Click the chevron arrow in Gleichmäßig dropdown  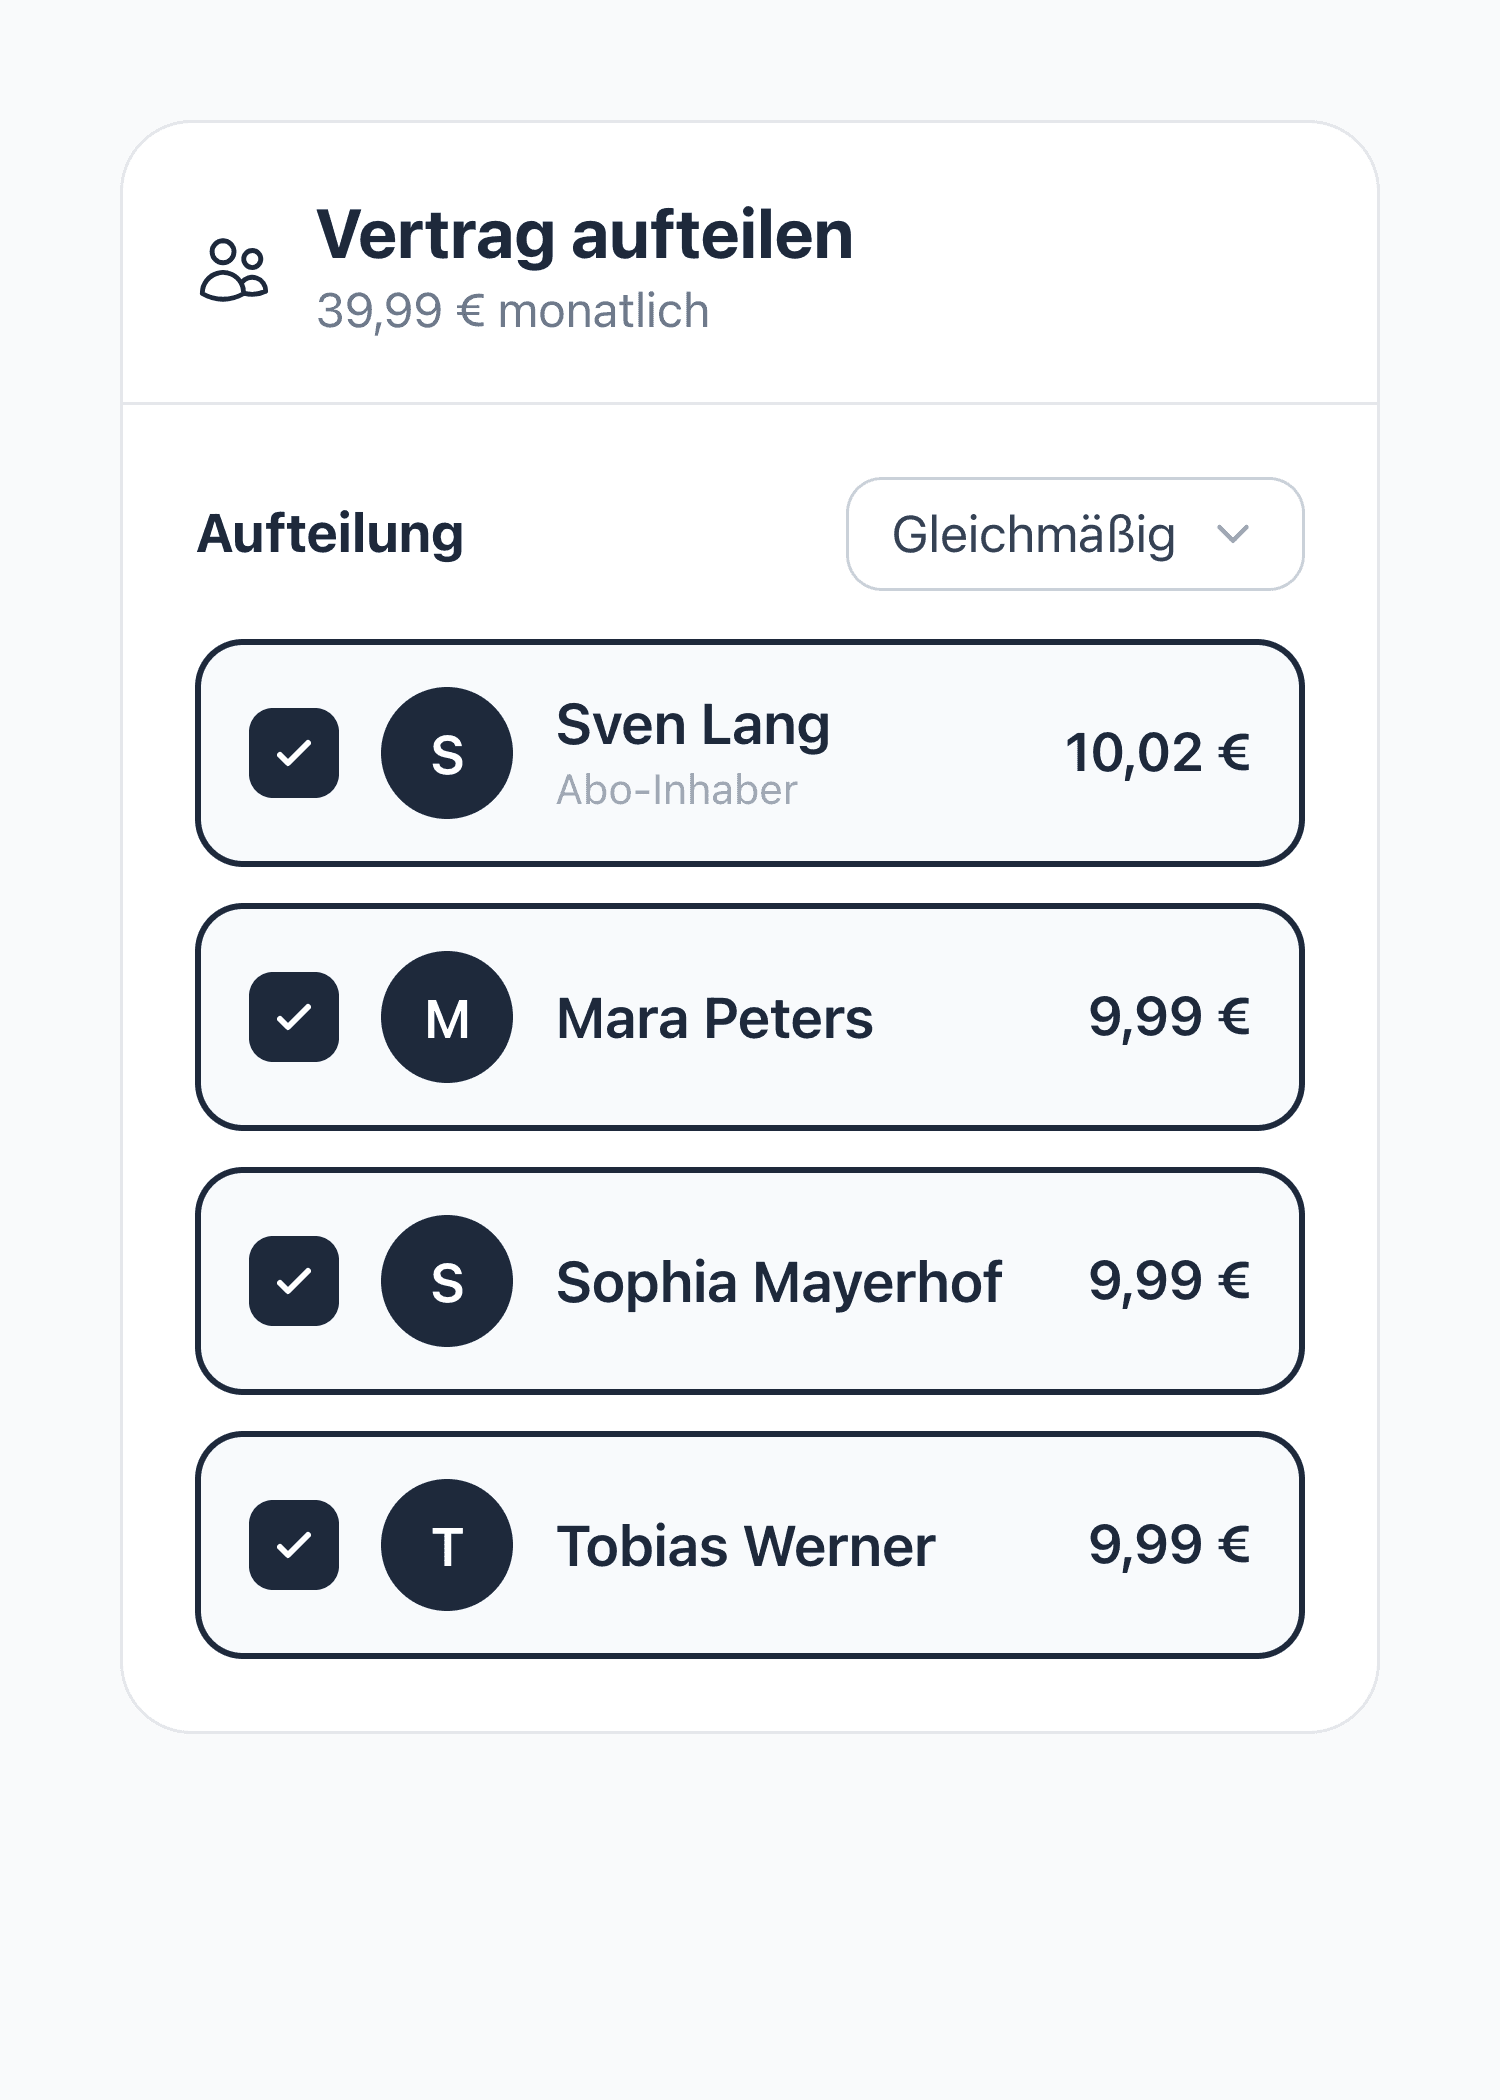1233,534
